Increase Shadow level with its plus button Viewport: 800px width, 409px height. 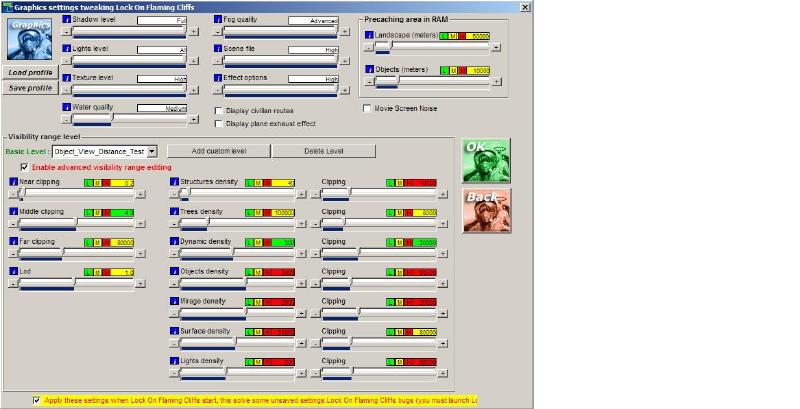(194, 32)
